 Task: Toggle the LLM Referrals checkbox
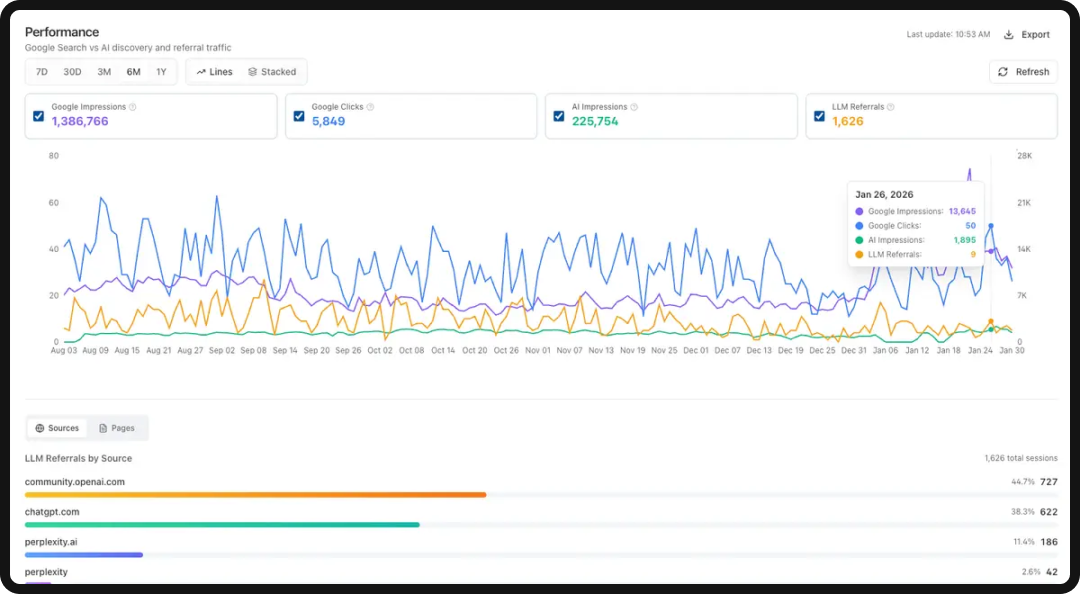click(x=818, y=116)
